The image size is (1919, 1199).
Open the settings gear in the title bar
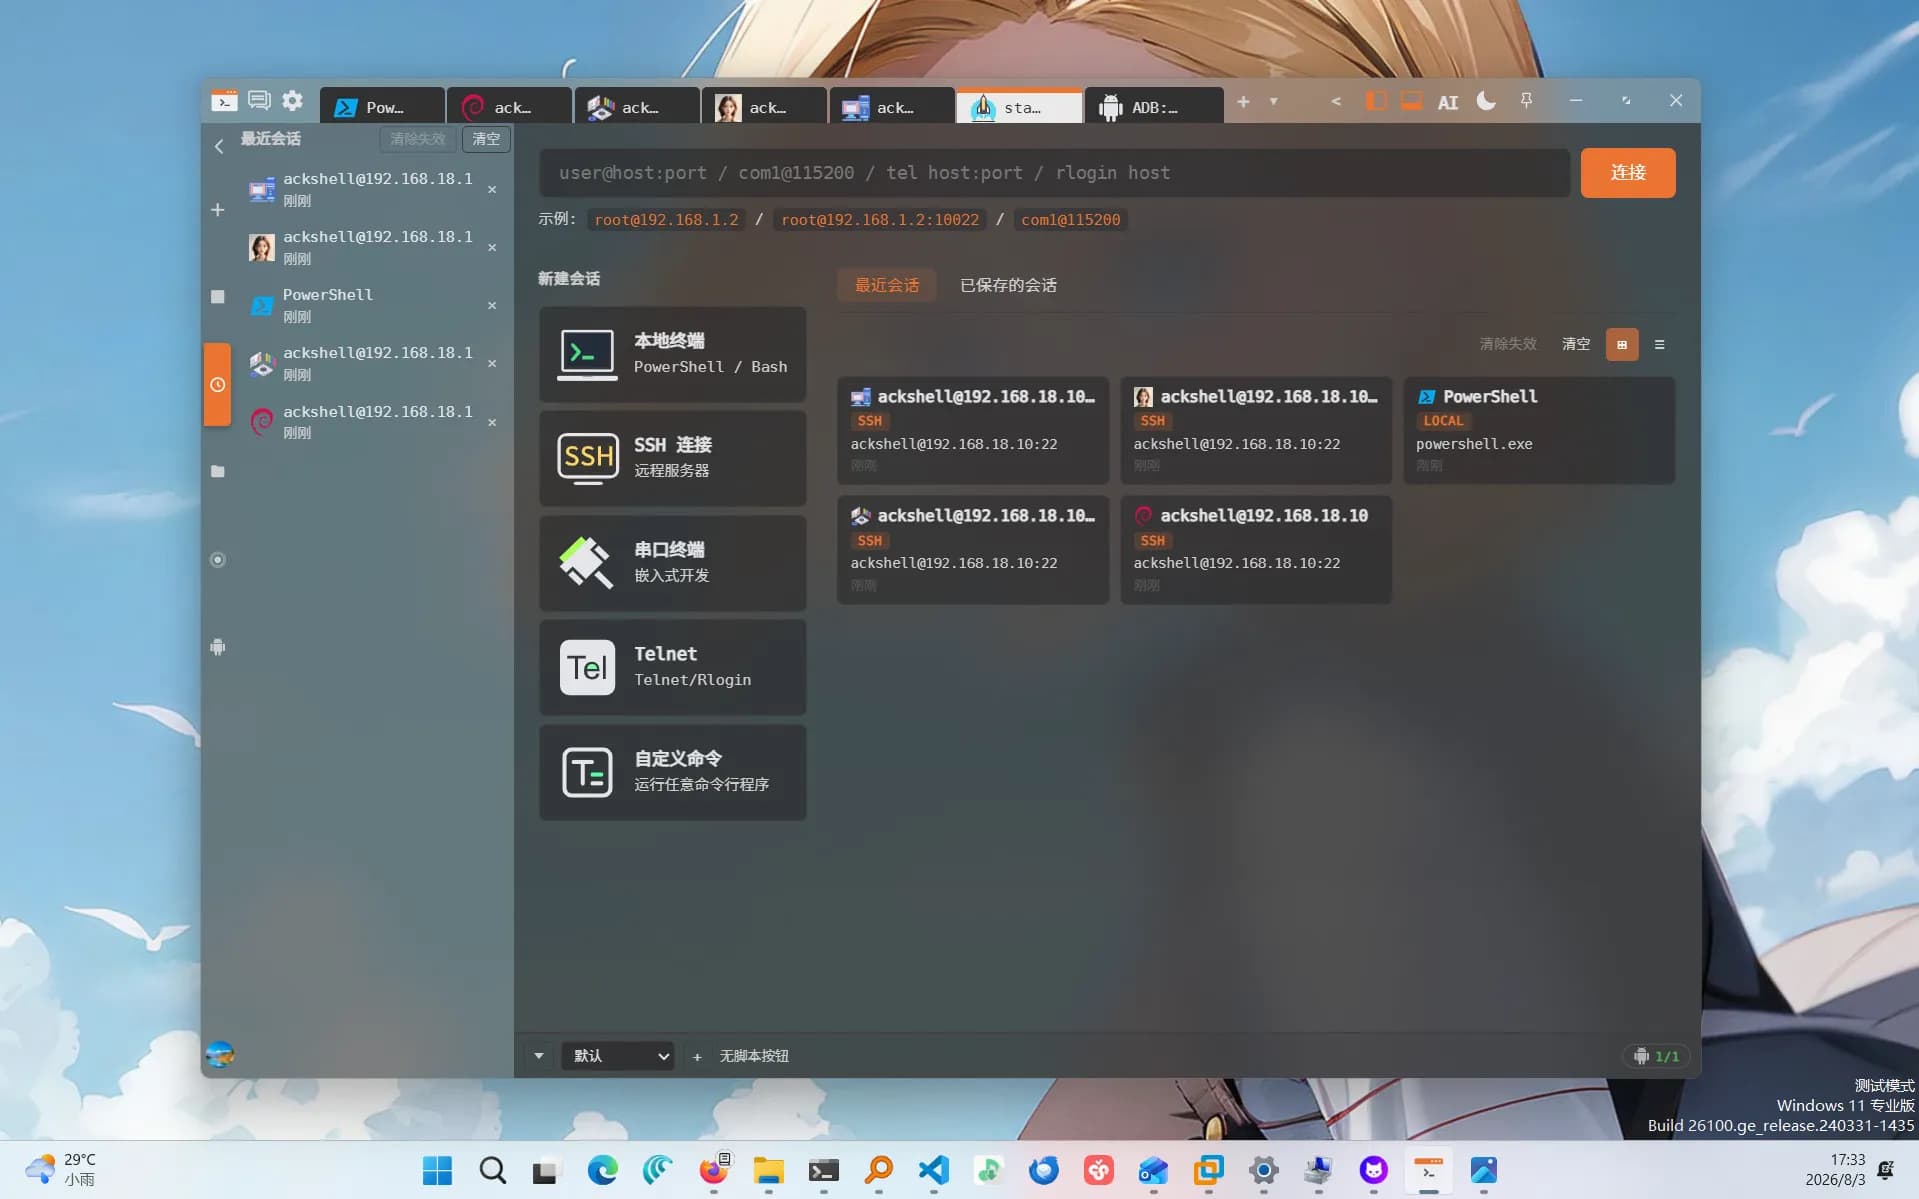coord(292,100)
